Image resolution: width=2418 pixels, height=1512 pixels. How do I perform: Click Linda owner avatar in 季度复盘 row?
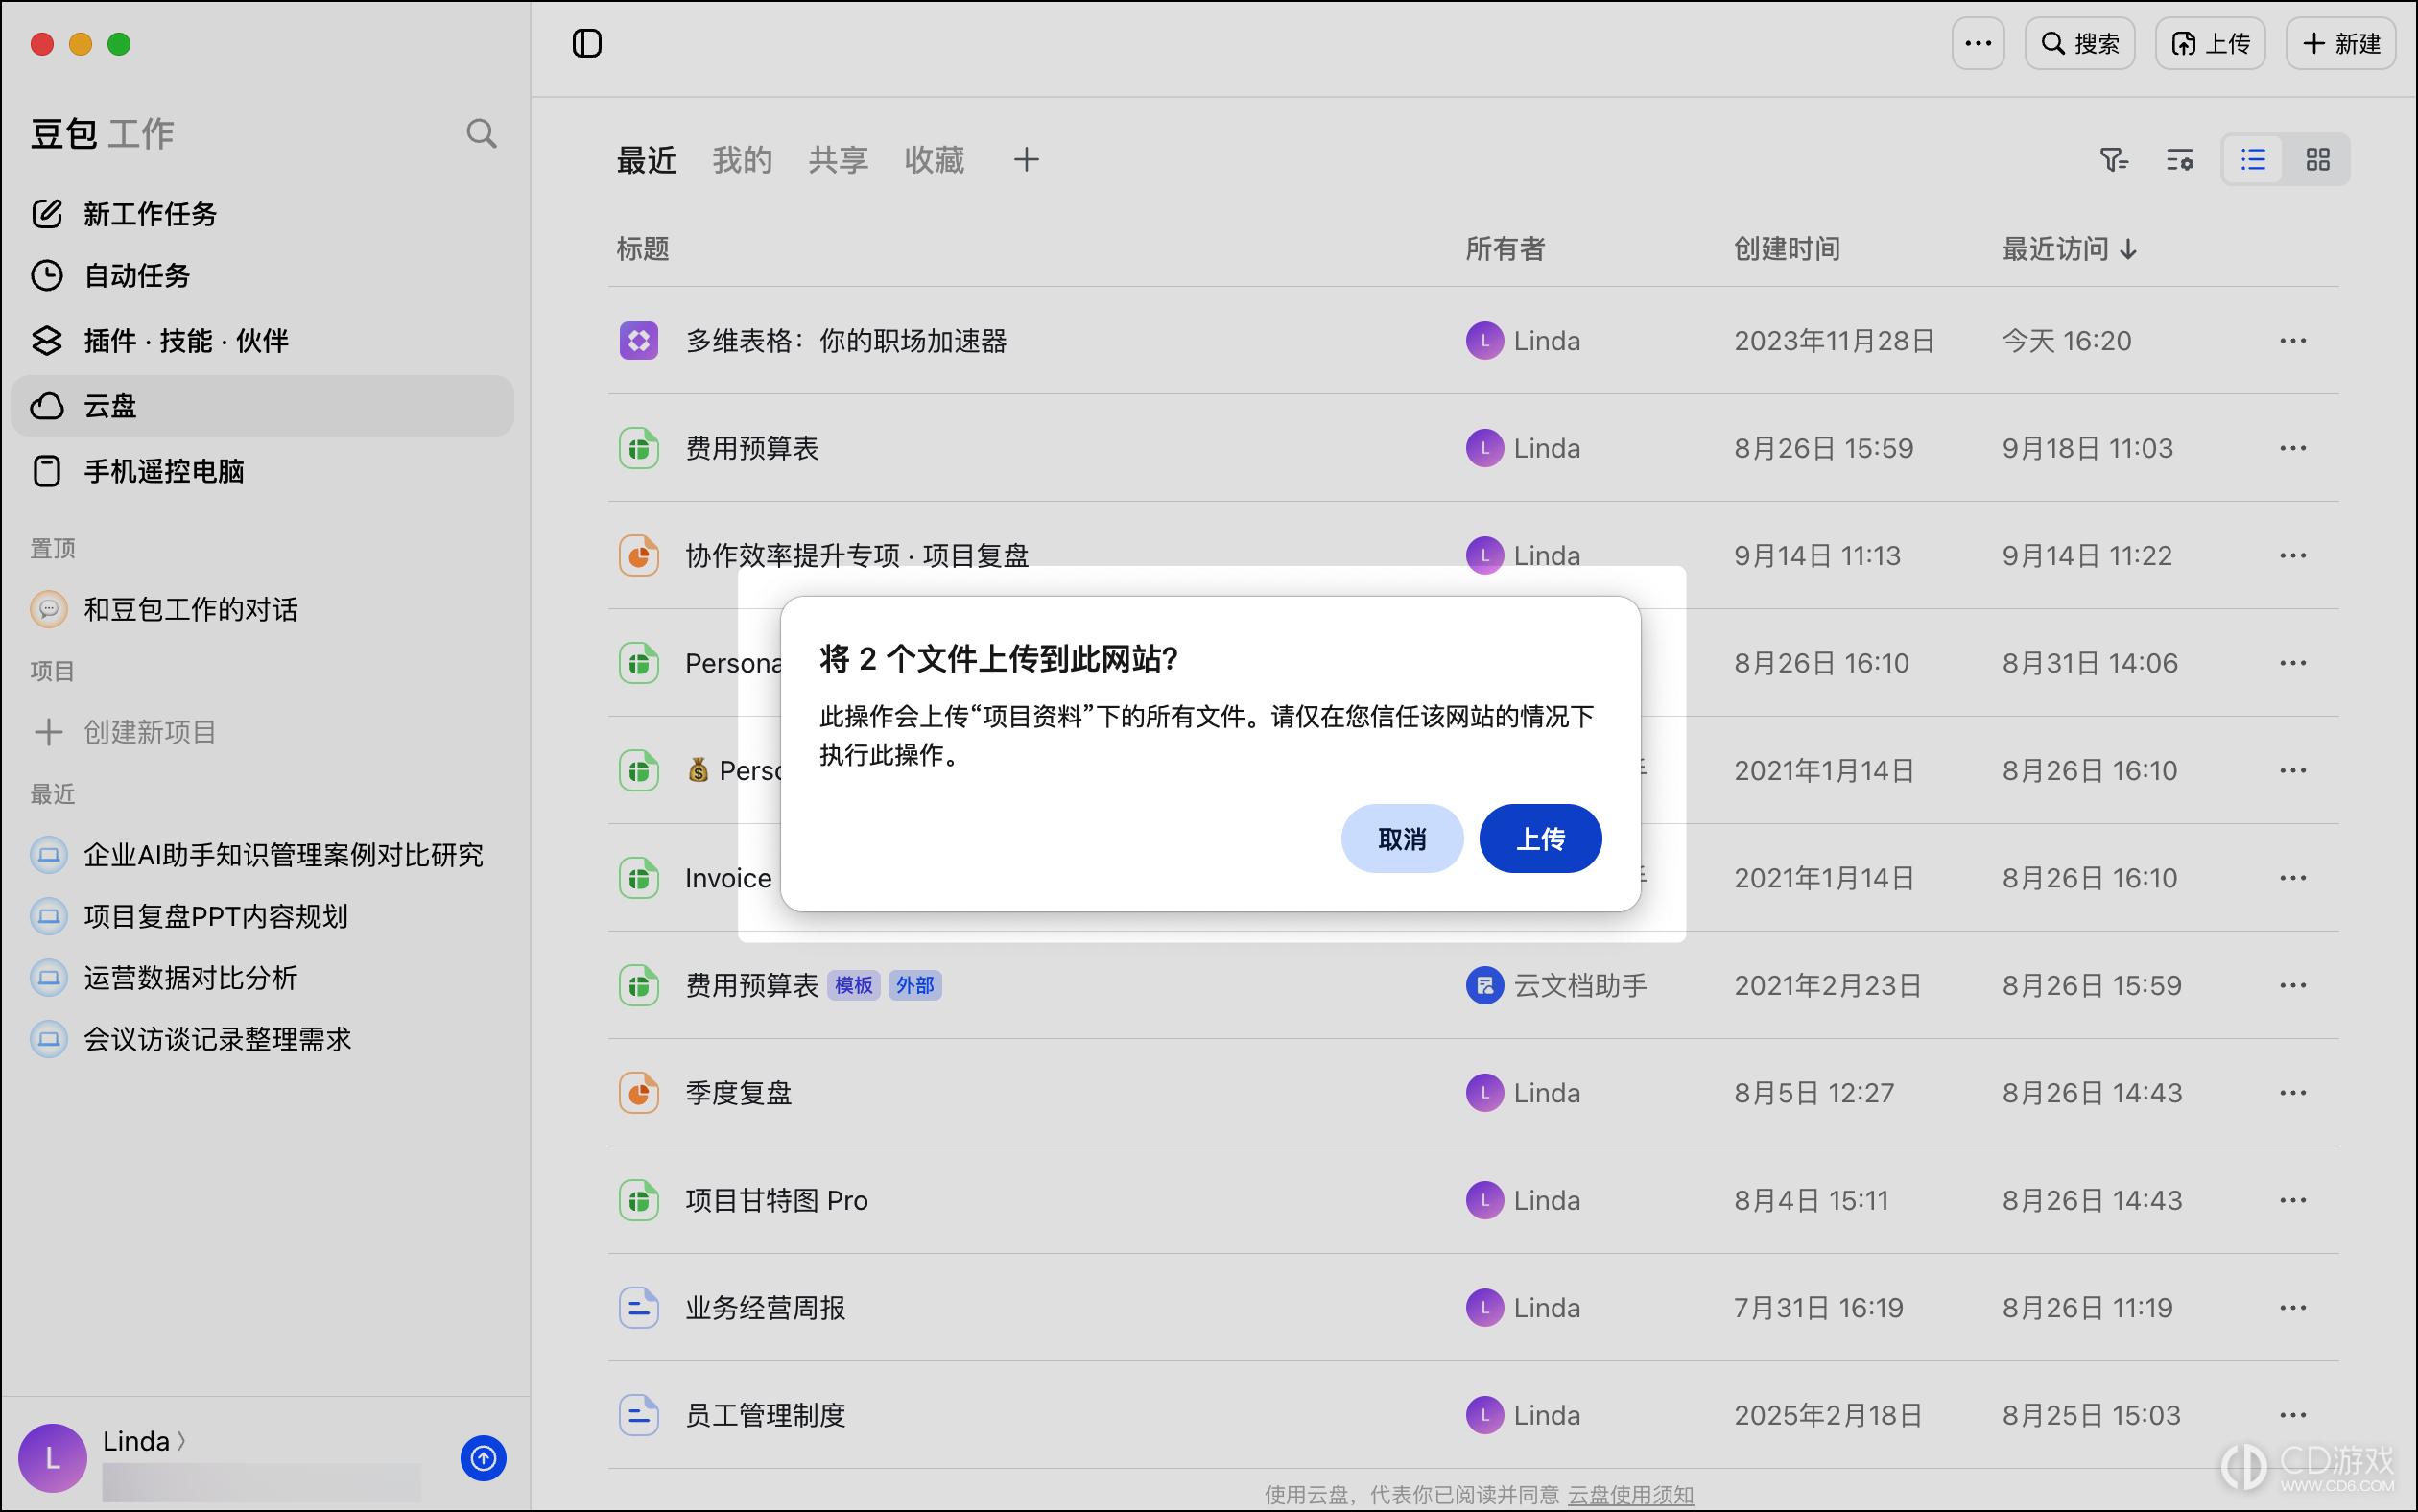(1485, 1093)
